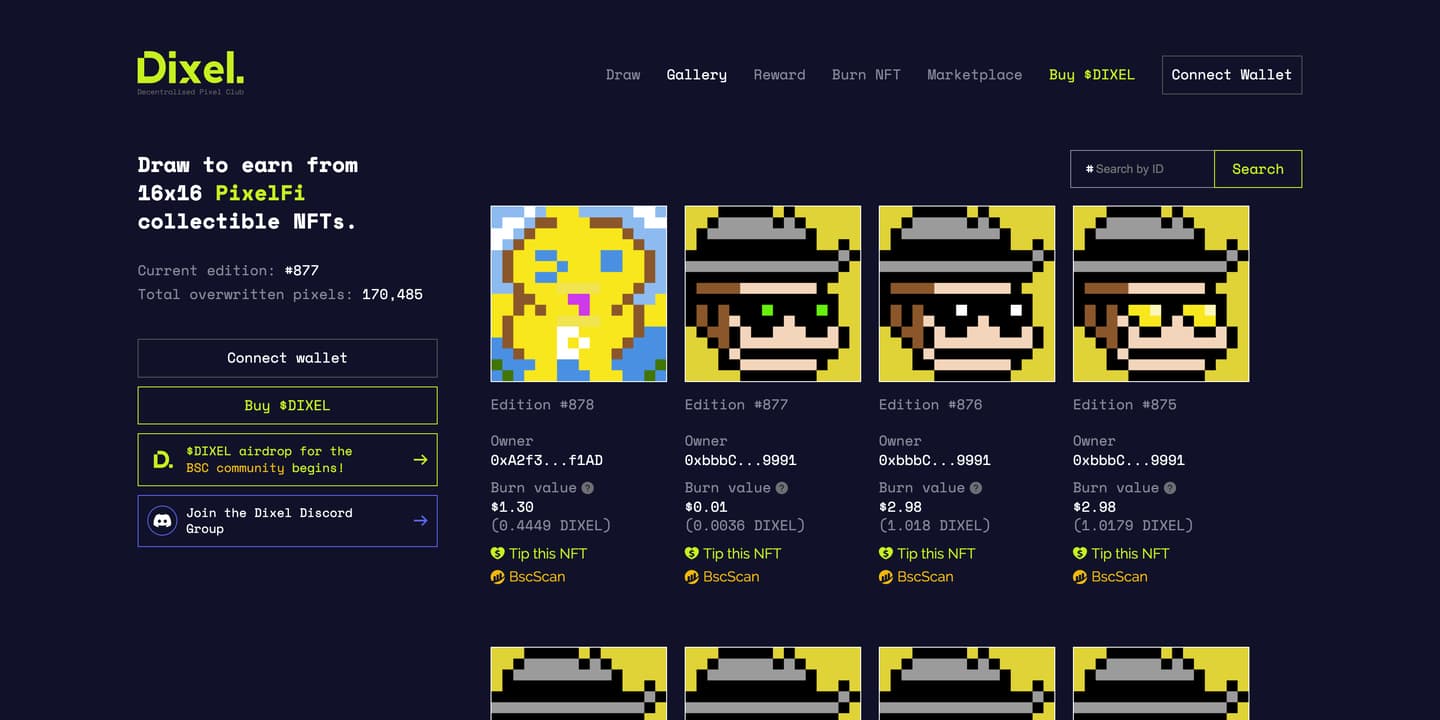1440x720 pixels.
Task: Open the Draw page from the navigation
Action: click(x=623, y=75)
